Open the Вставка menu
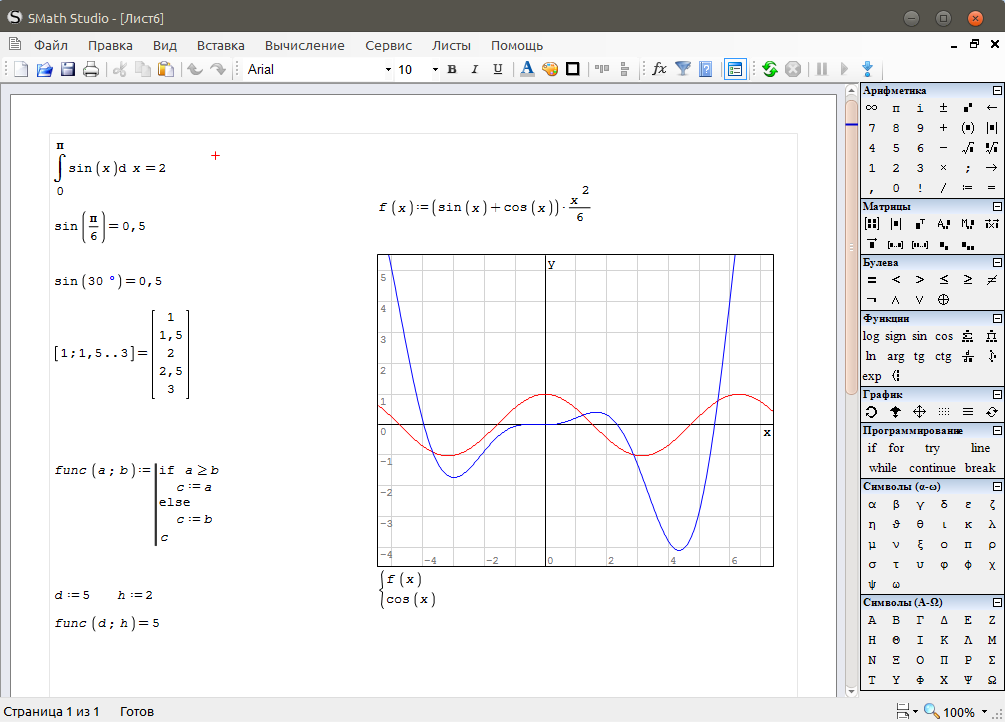The image size is (1005, 722). tap(220, 45)
